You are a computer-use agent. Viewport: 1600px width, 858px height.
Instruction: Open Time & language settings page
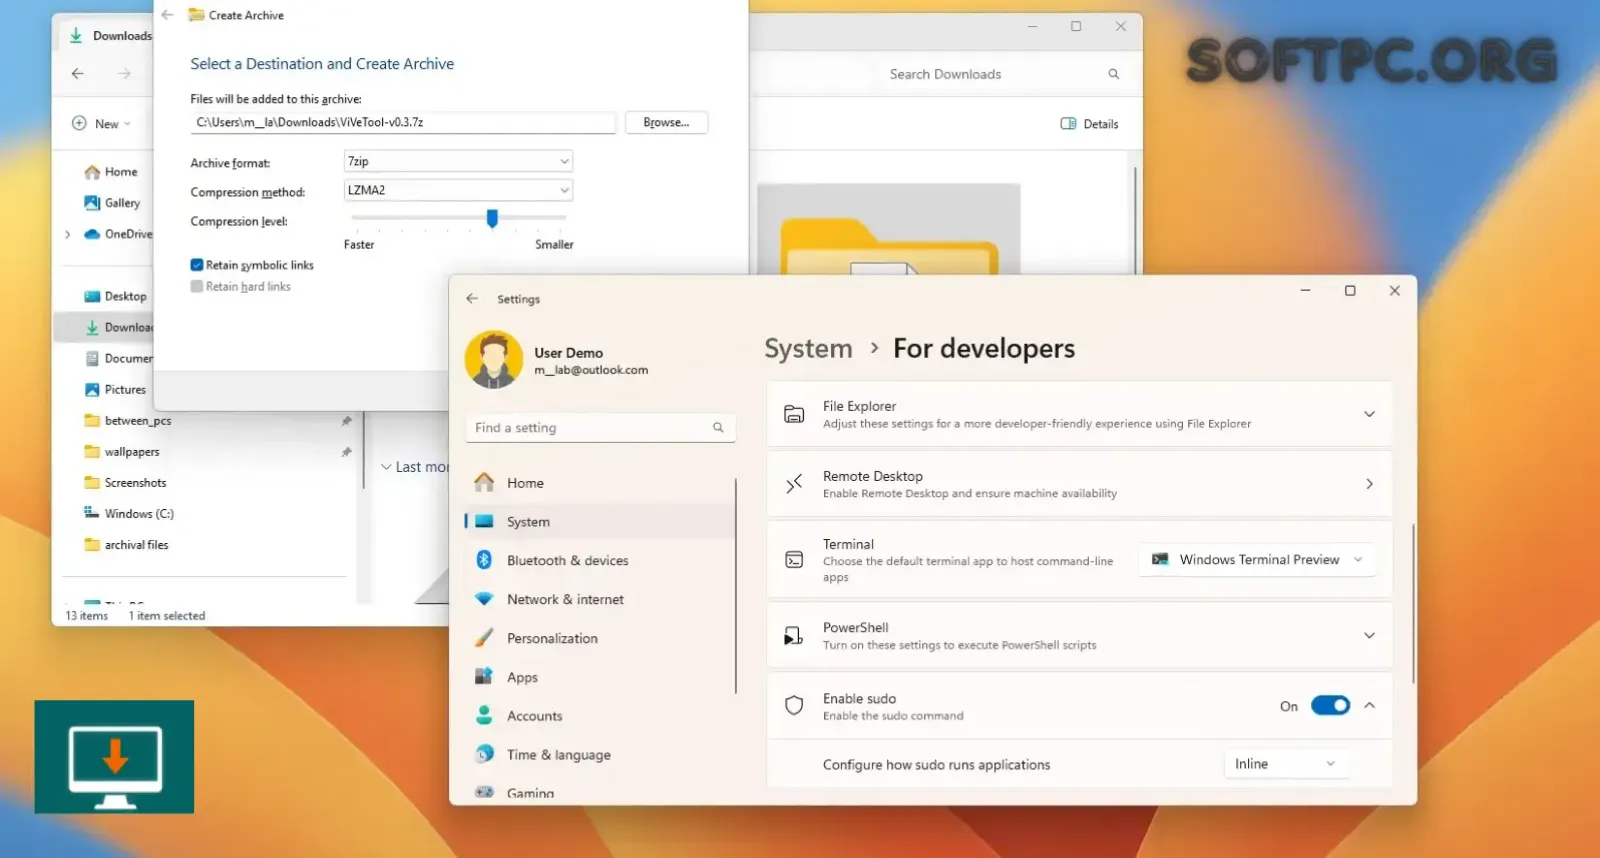click(600, 755)
